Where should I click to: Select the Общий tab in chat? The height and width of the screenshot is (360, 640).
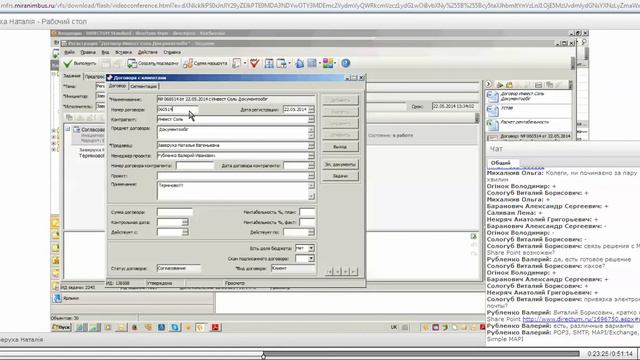tap(500, 162)
